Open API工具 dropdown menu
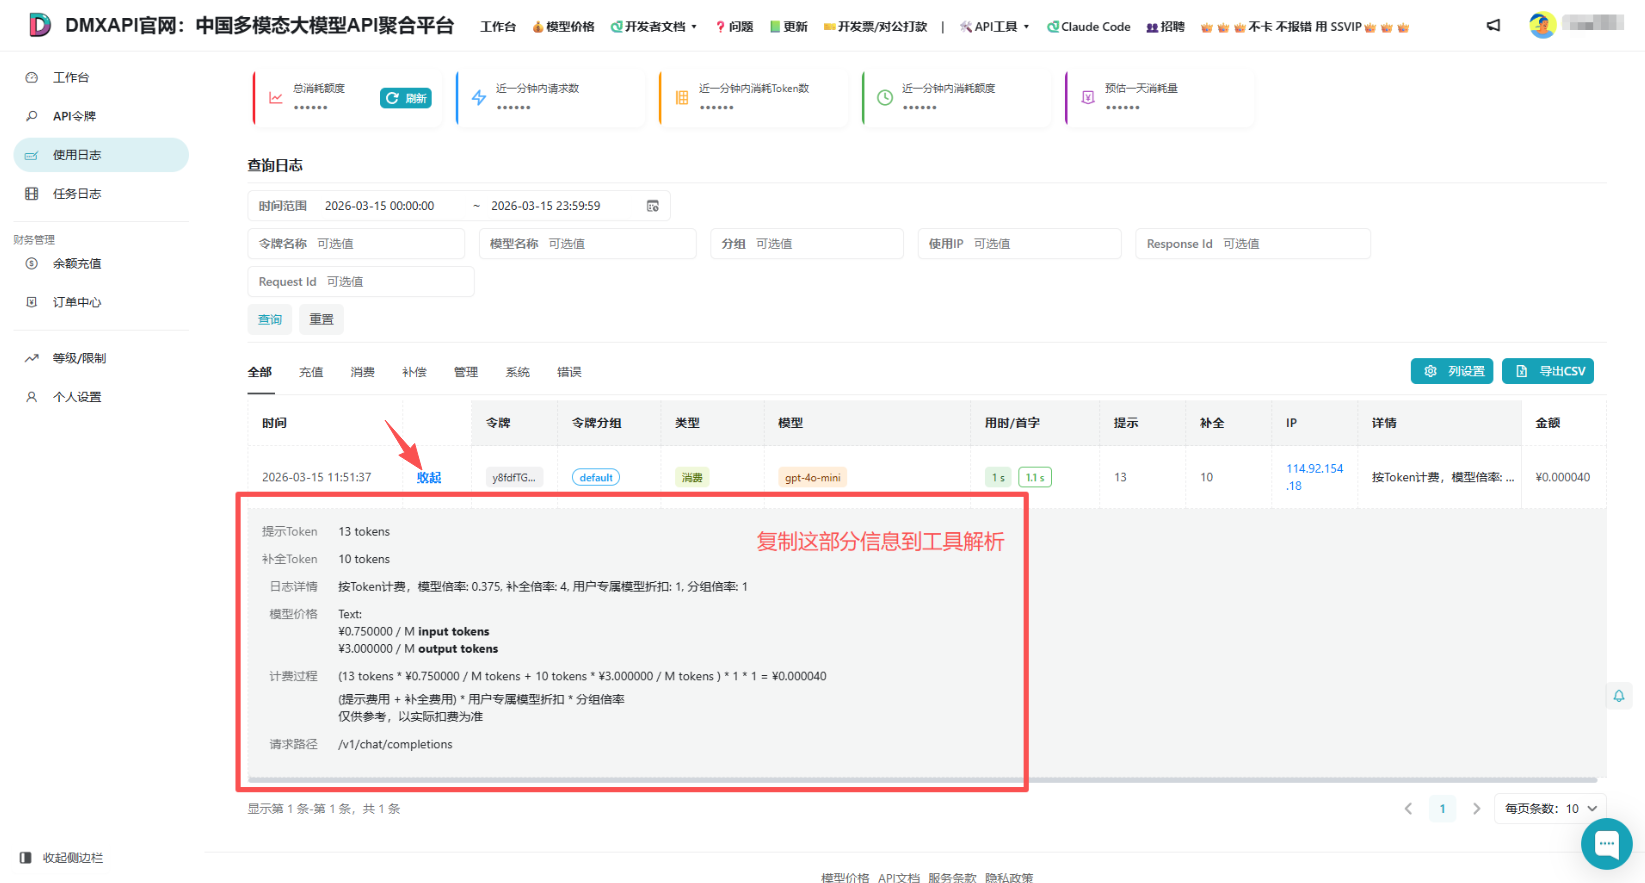This screenshot has width=1645, height=883. (994, 27)
